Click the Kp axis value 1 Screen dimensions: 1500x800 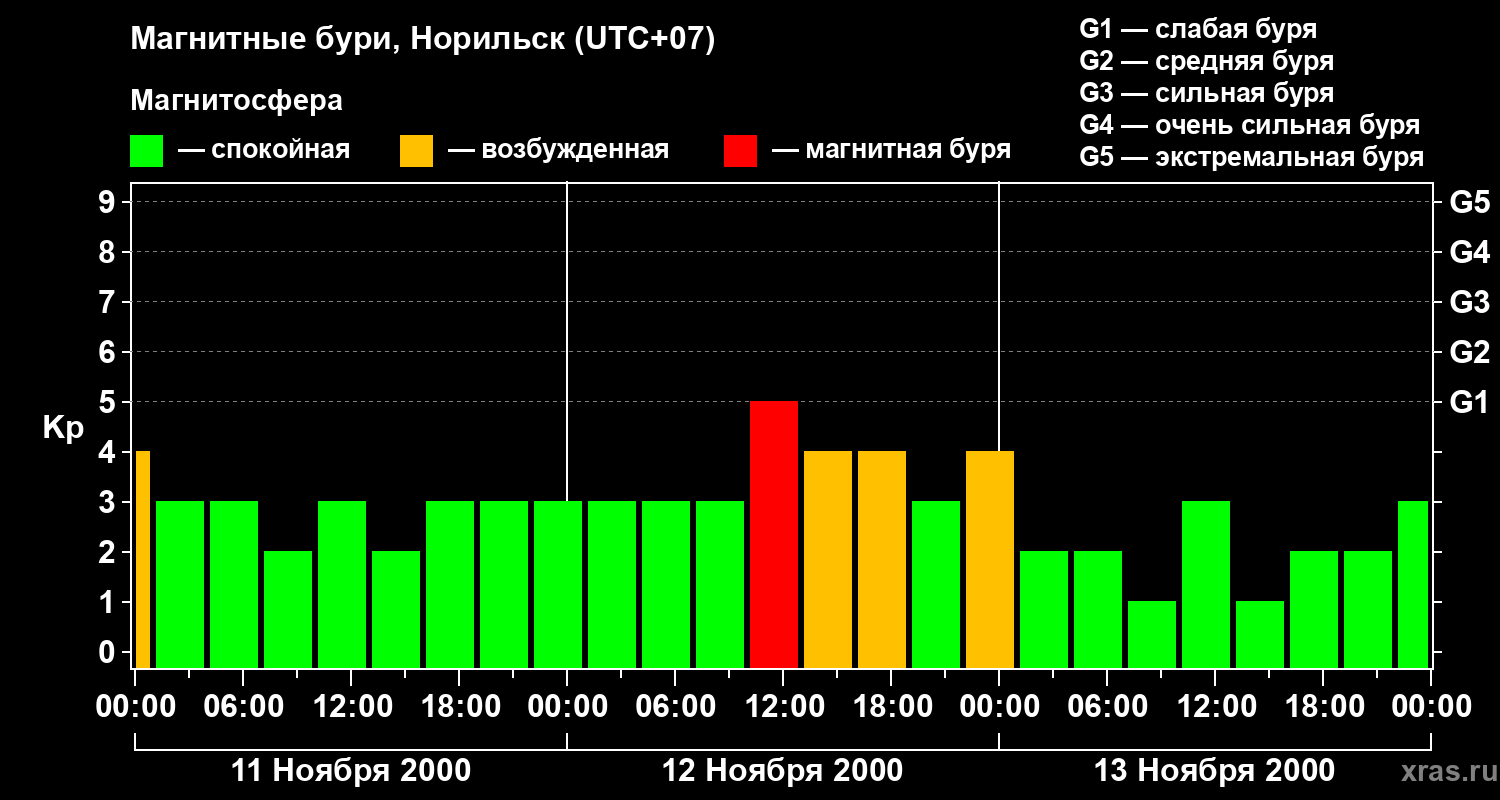[108, 603]
